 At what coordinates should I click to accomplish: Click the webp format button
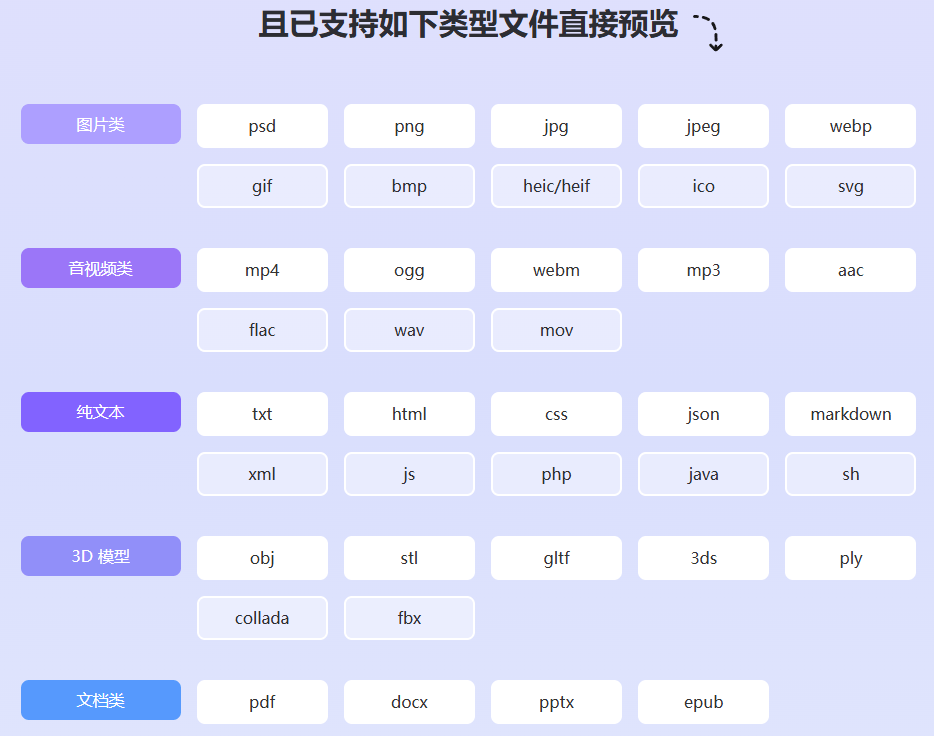point(850,126)
